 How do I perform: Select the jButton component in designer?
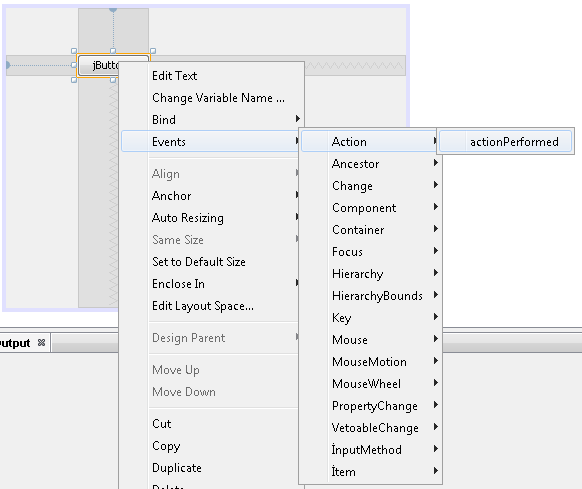[99, 65]
